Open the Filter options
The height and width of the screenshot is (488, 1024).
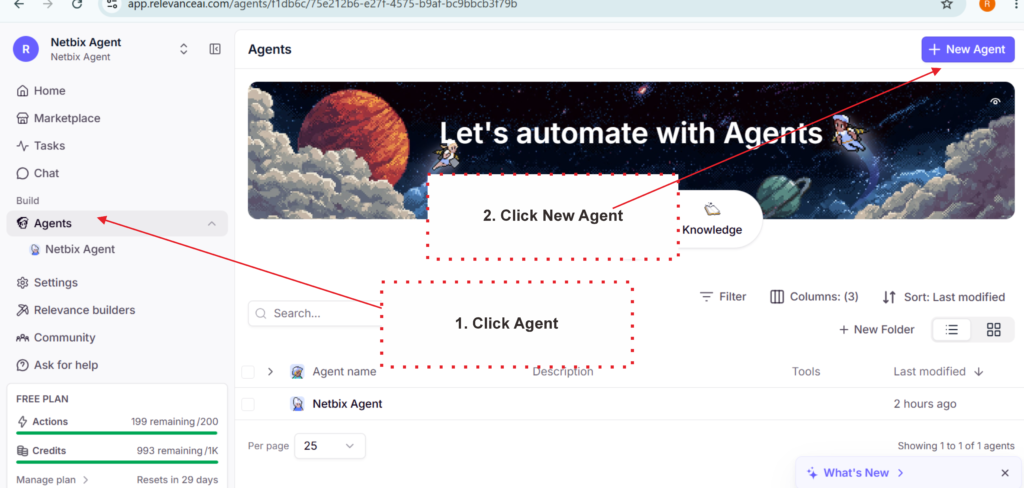[x=723, y=297]
